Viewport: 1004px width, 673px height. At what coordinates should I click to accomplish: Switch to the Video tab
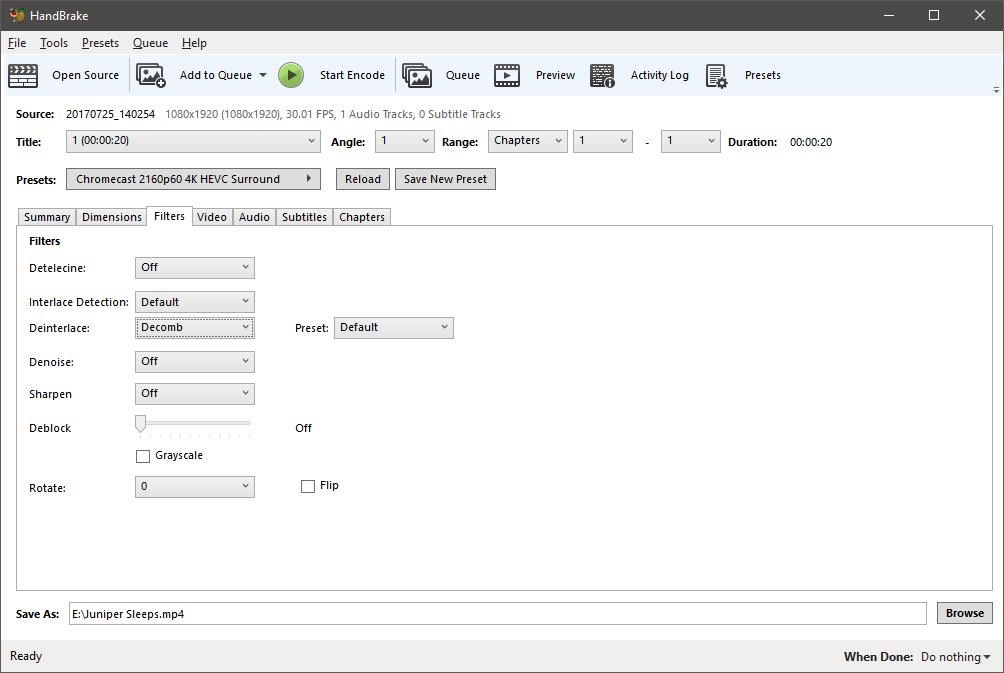pos(212,217)
